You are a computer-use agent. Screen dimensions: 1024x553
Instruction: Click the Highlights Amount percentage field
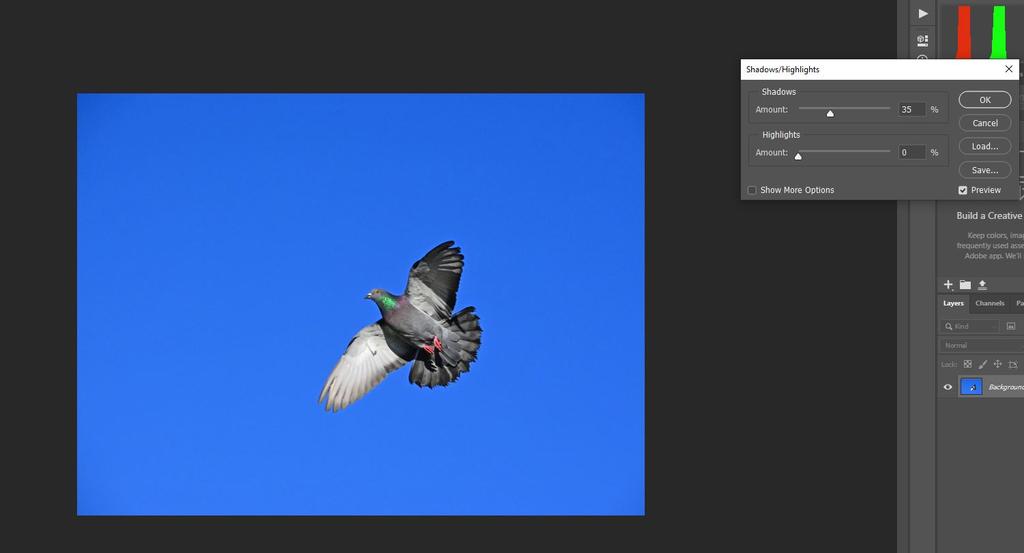(911, 153)
